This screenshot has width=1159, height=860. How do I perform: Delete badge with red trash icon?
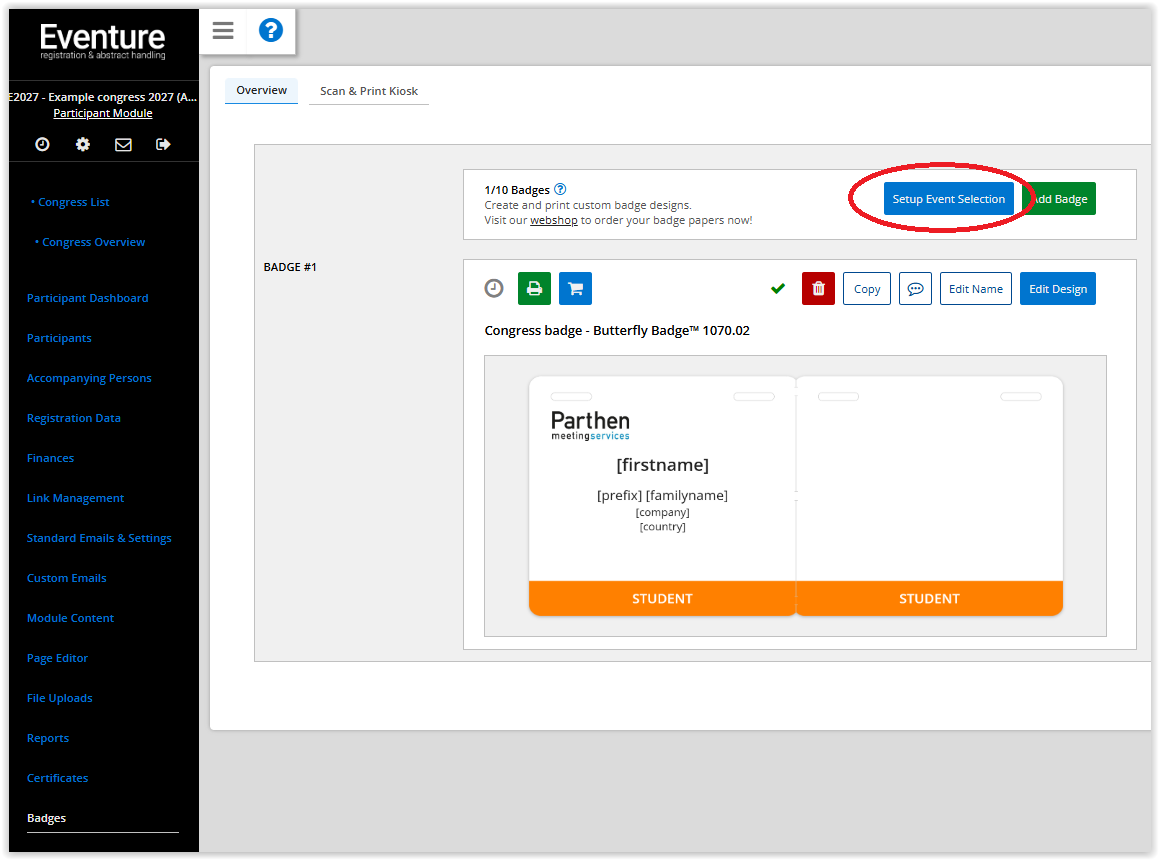click(818, 289)
